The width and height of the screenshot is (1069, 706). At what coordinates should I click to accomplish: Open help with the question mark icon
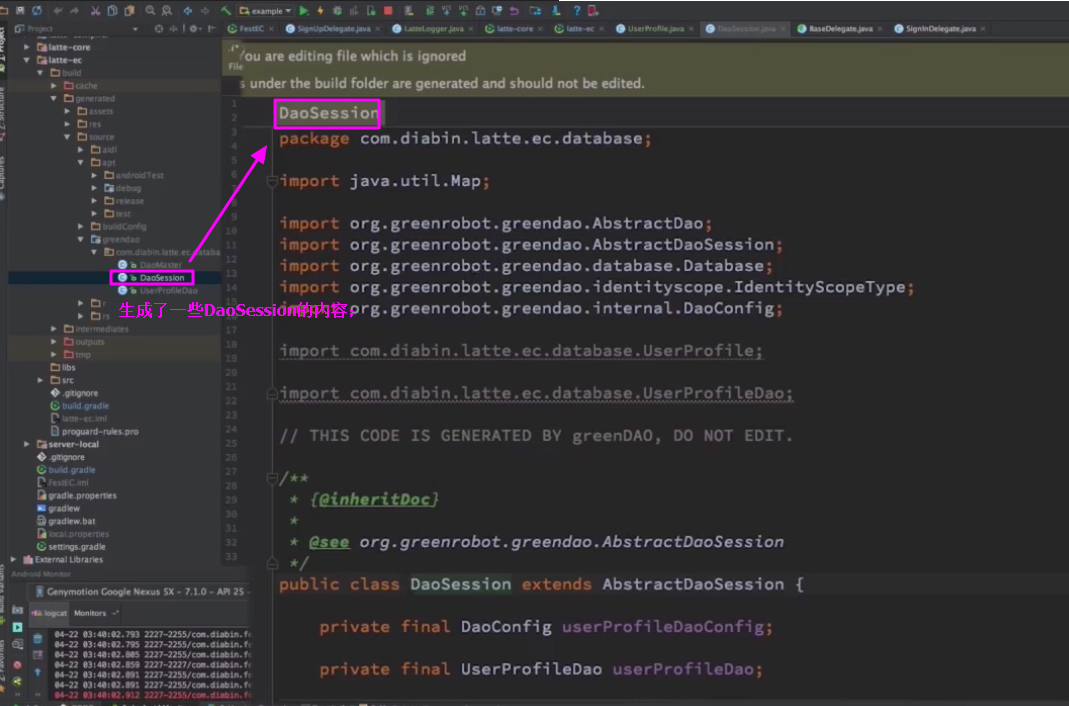(x=577, y=11)
